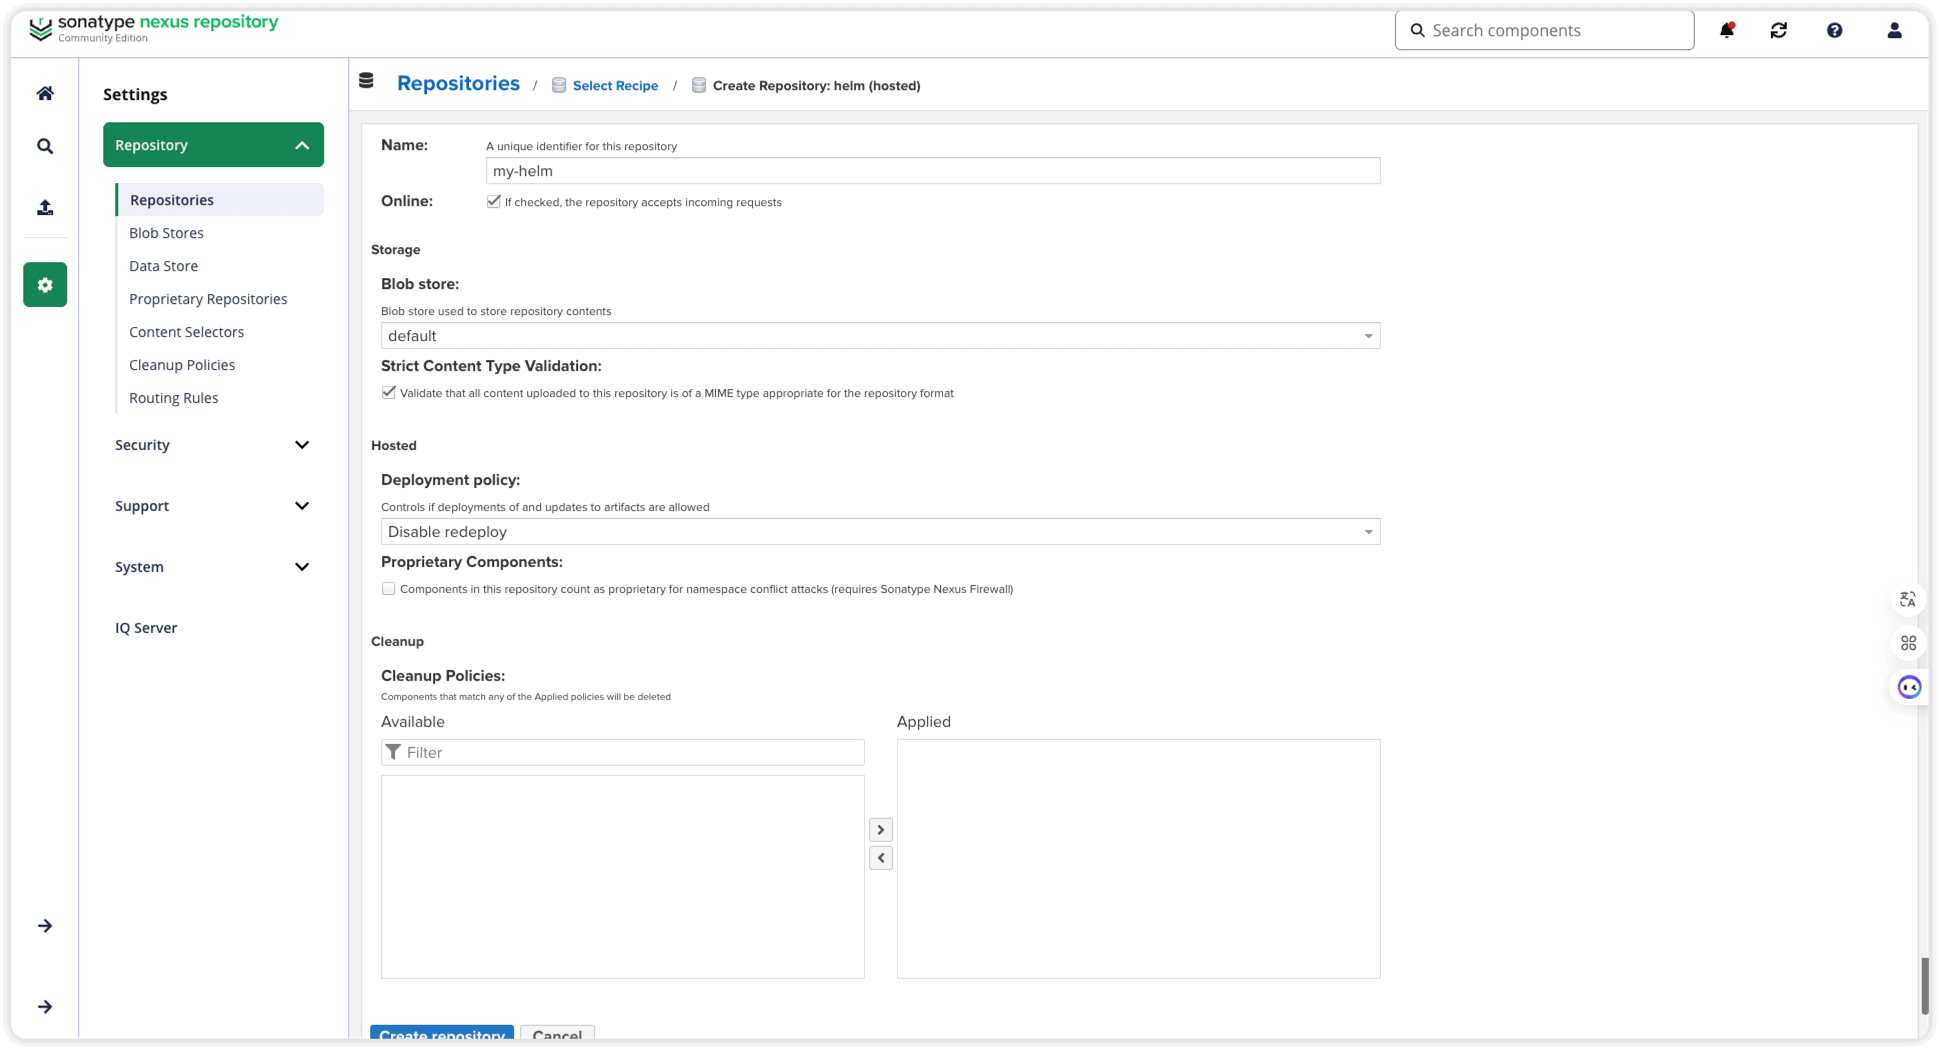Click the Search components field
The width and height of the screenshot is (1940, 1050).
[x=1544, y=30]
